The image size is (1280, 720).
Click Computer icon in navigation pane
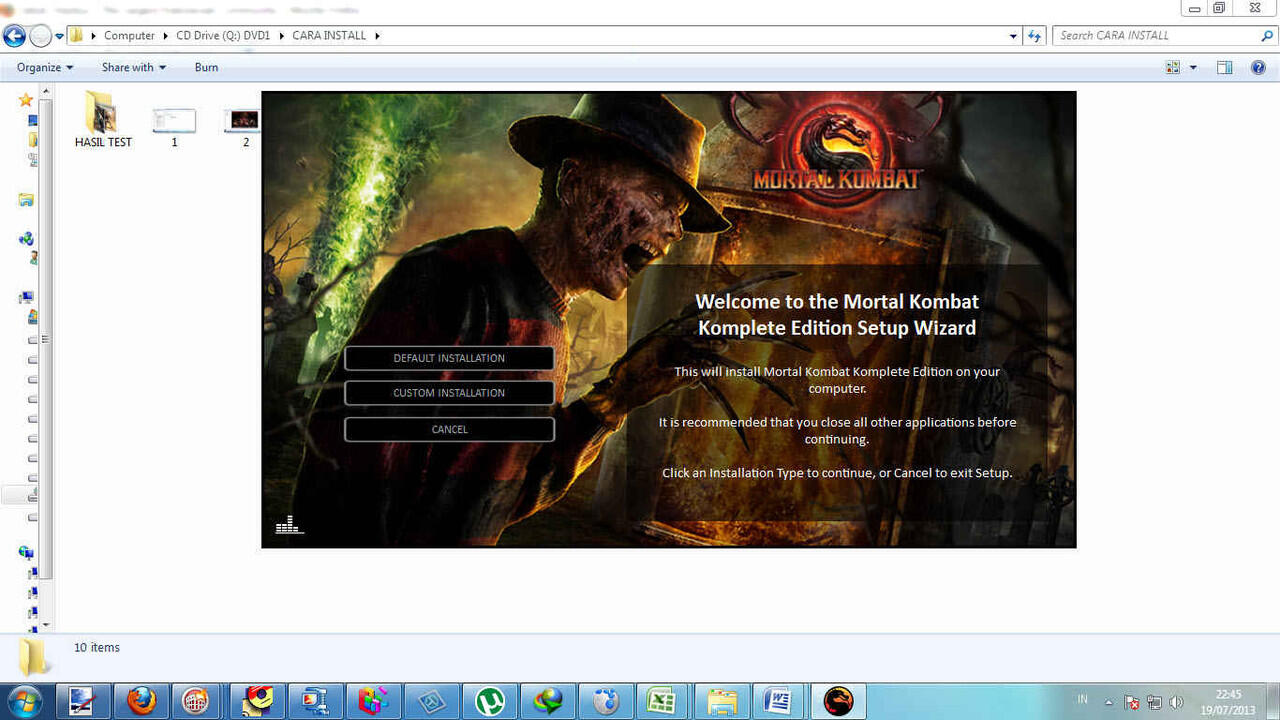coord(26,297)
